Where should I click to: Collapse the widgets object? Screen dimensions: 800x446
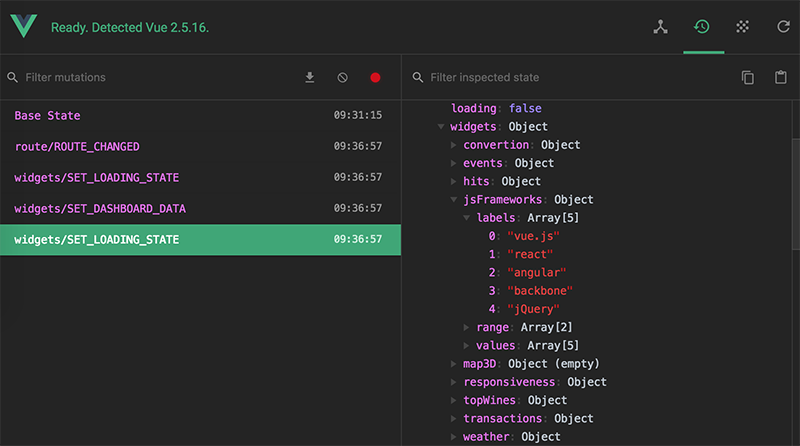coord(440,127)
